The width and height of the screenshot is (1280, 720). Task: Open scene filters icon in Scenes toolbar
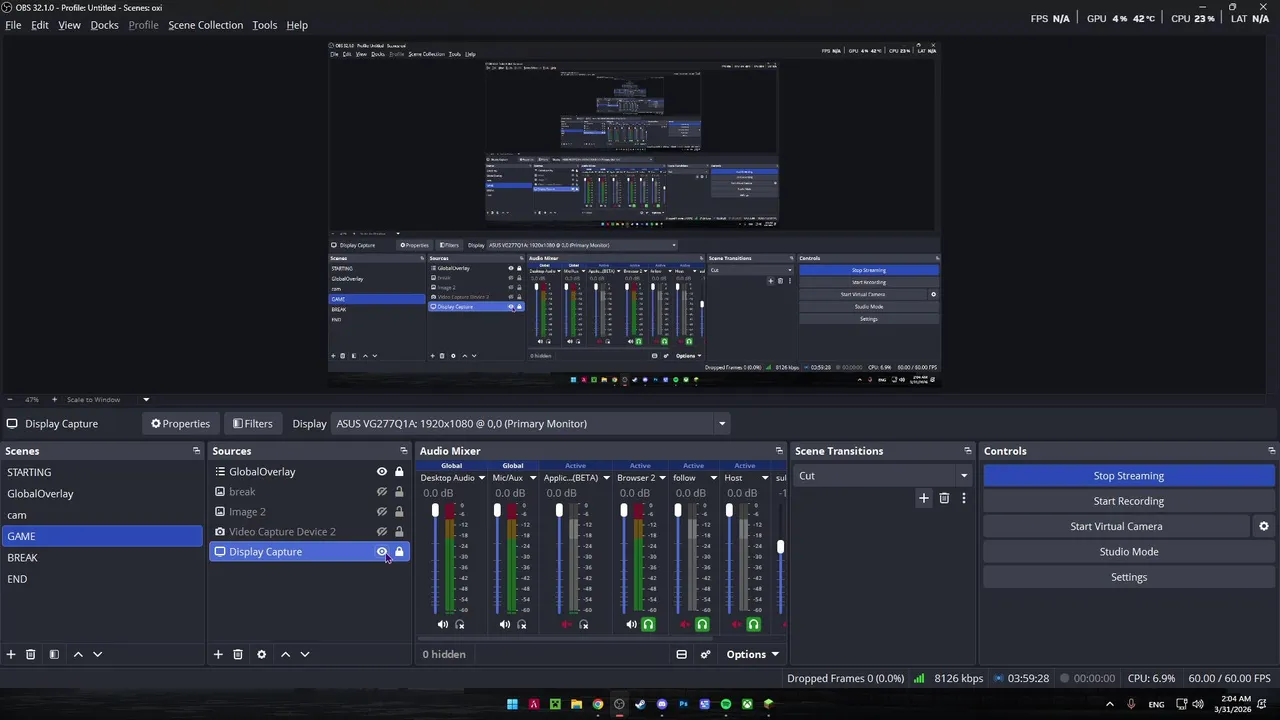tap(54, 654)
